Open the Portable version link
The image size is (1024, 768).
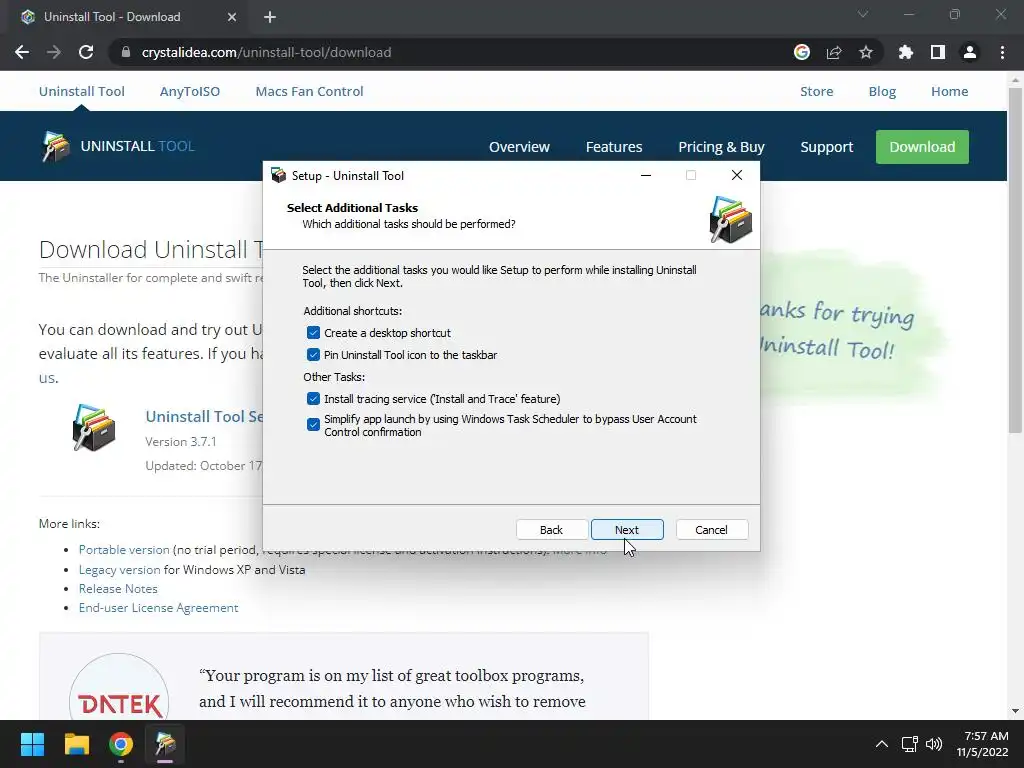tap(124, 550)
